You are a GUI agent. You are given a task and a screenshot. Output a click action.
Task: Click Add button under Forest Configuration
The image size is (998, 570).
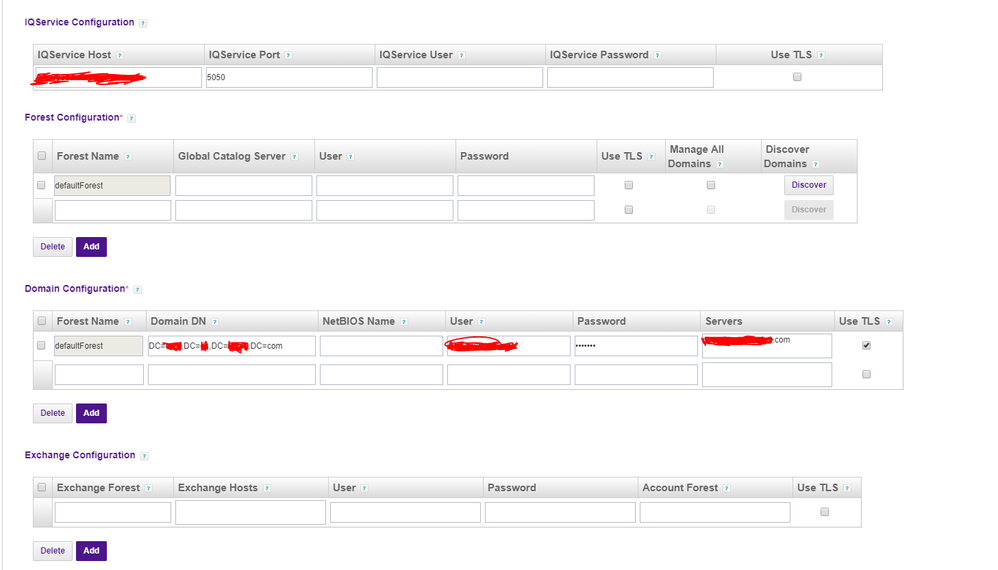click(x=91, y=247)
